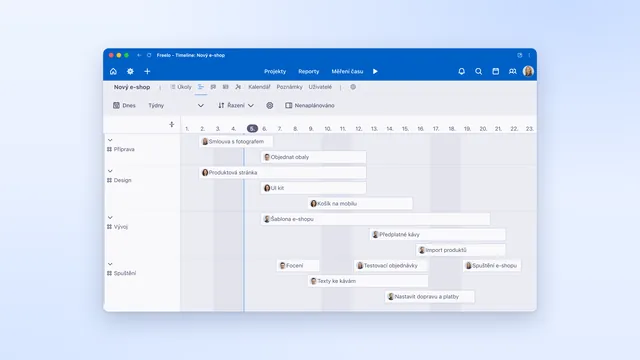Open the profile avatar menu

(x=528, y=71)
